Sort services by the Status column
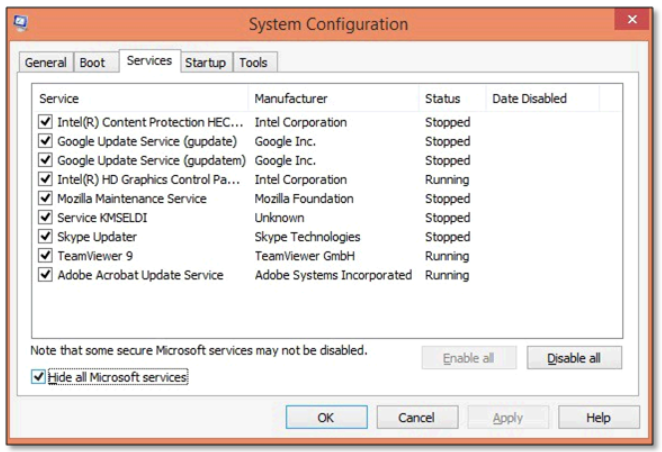The width and height of the screenshot is (662, 452). point(443,99)
